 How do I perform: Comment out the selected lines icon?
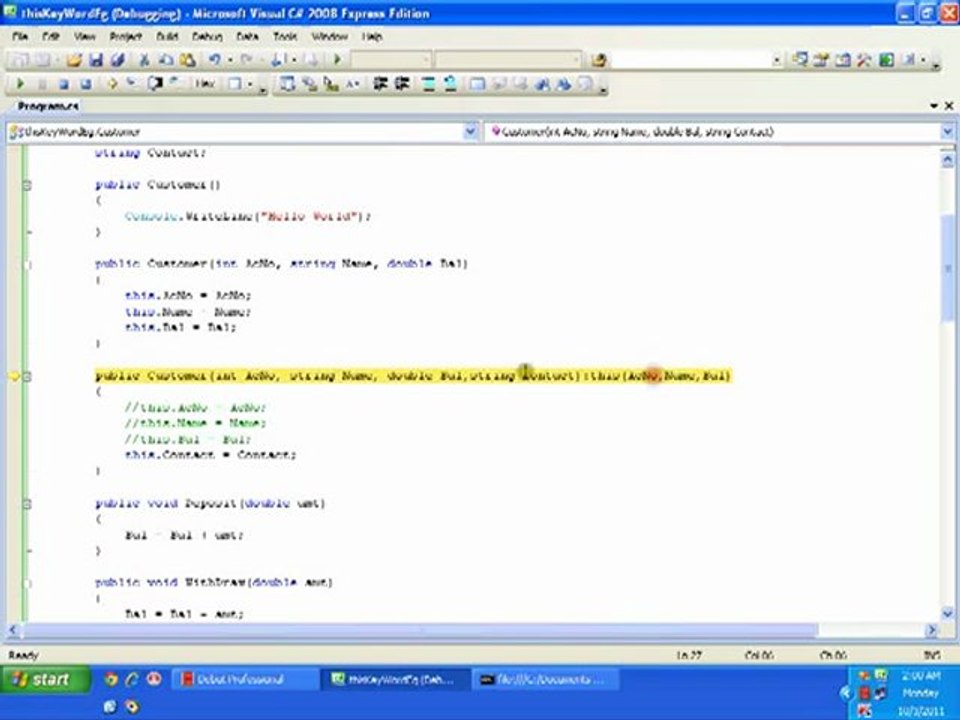click(x=429, y=84)
